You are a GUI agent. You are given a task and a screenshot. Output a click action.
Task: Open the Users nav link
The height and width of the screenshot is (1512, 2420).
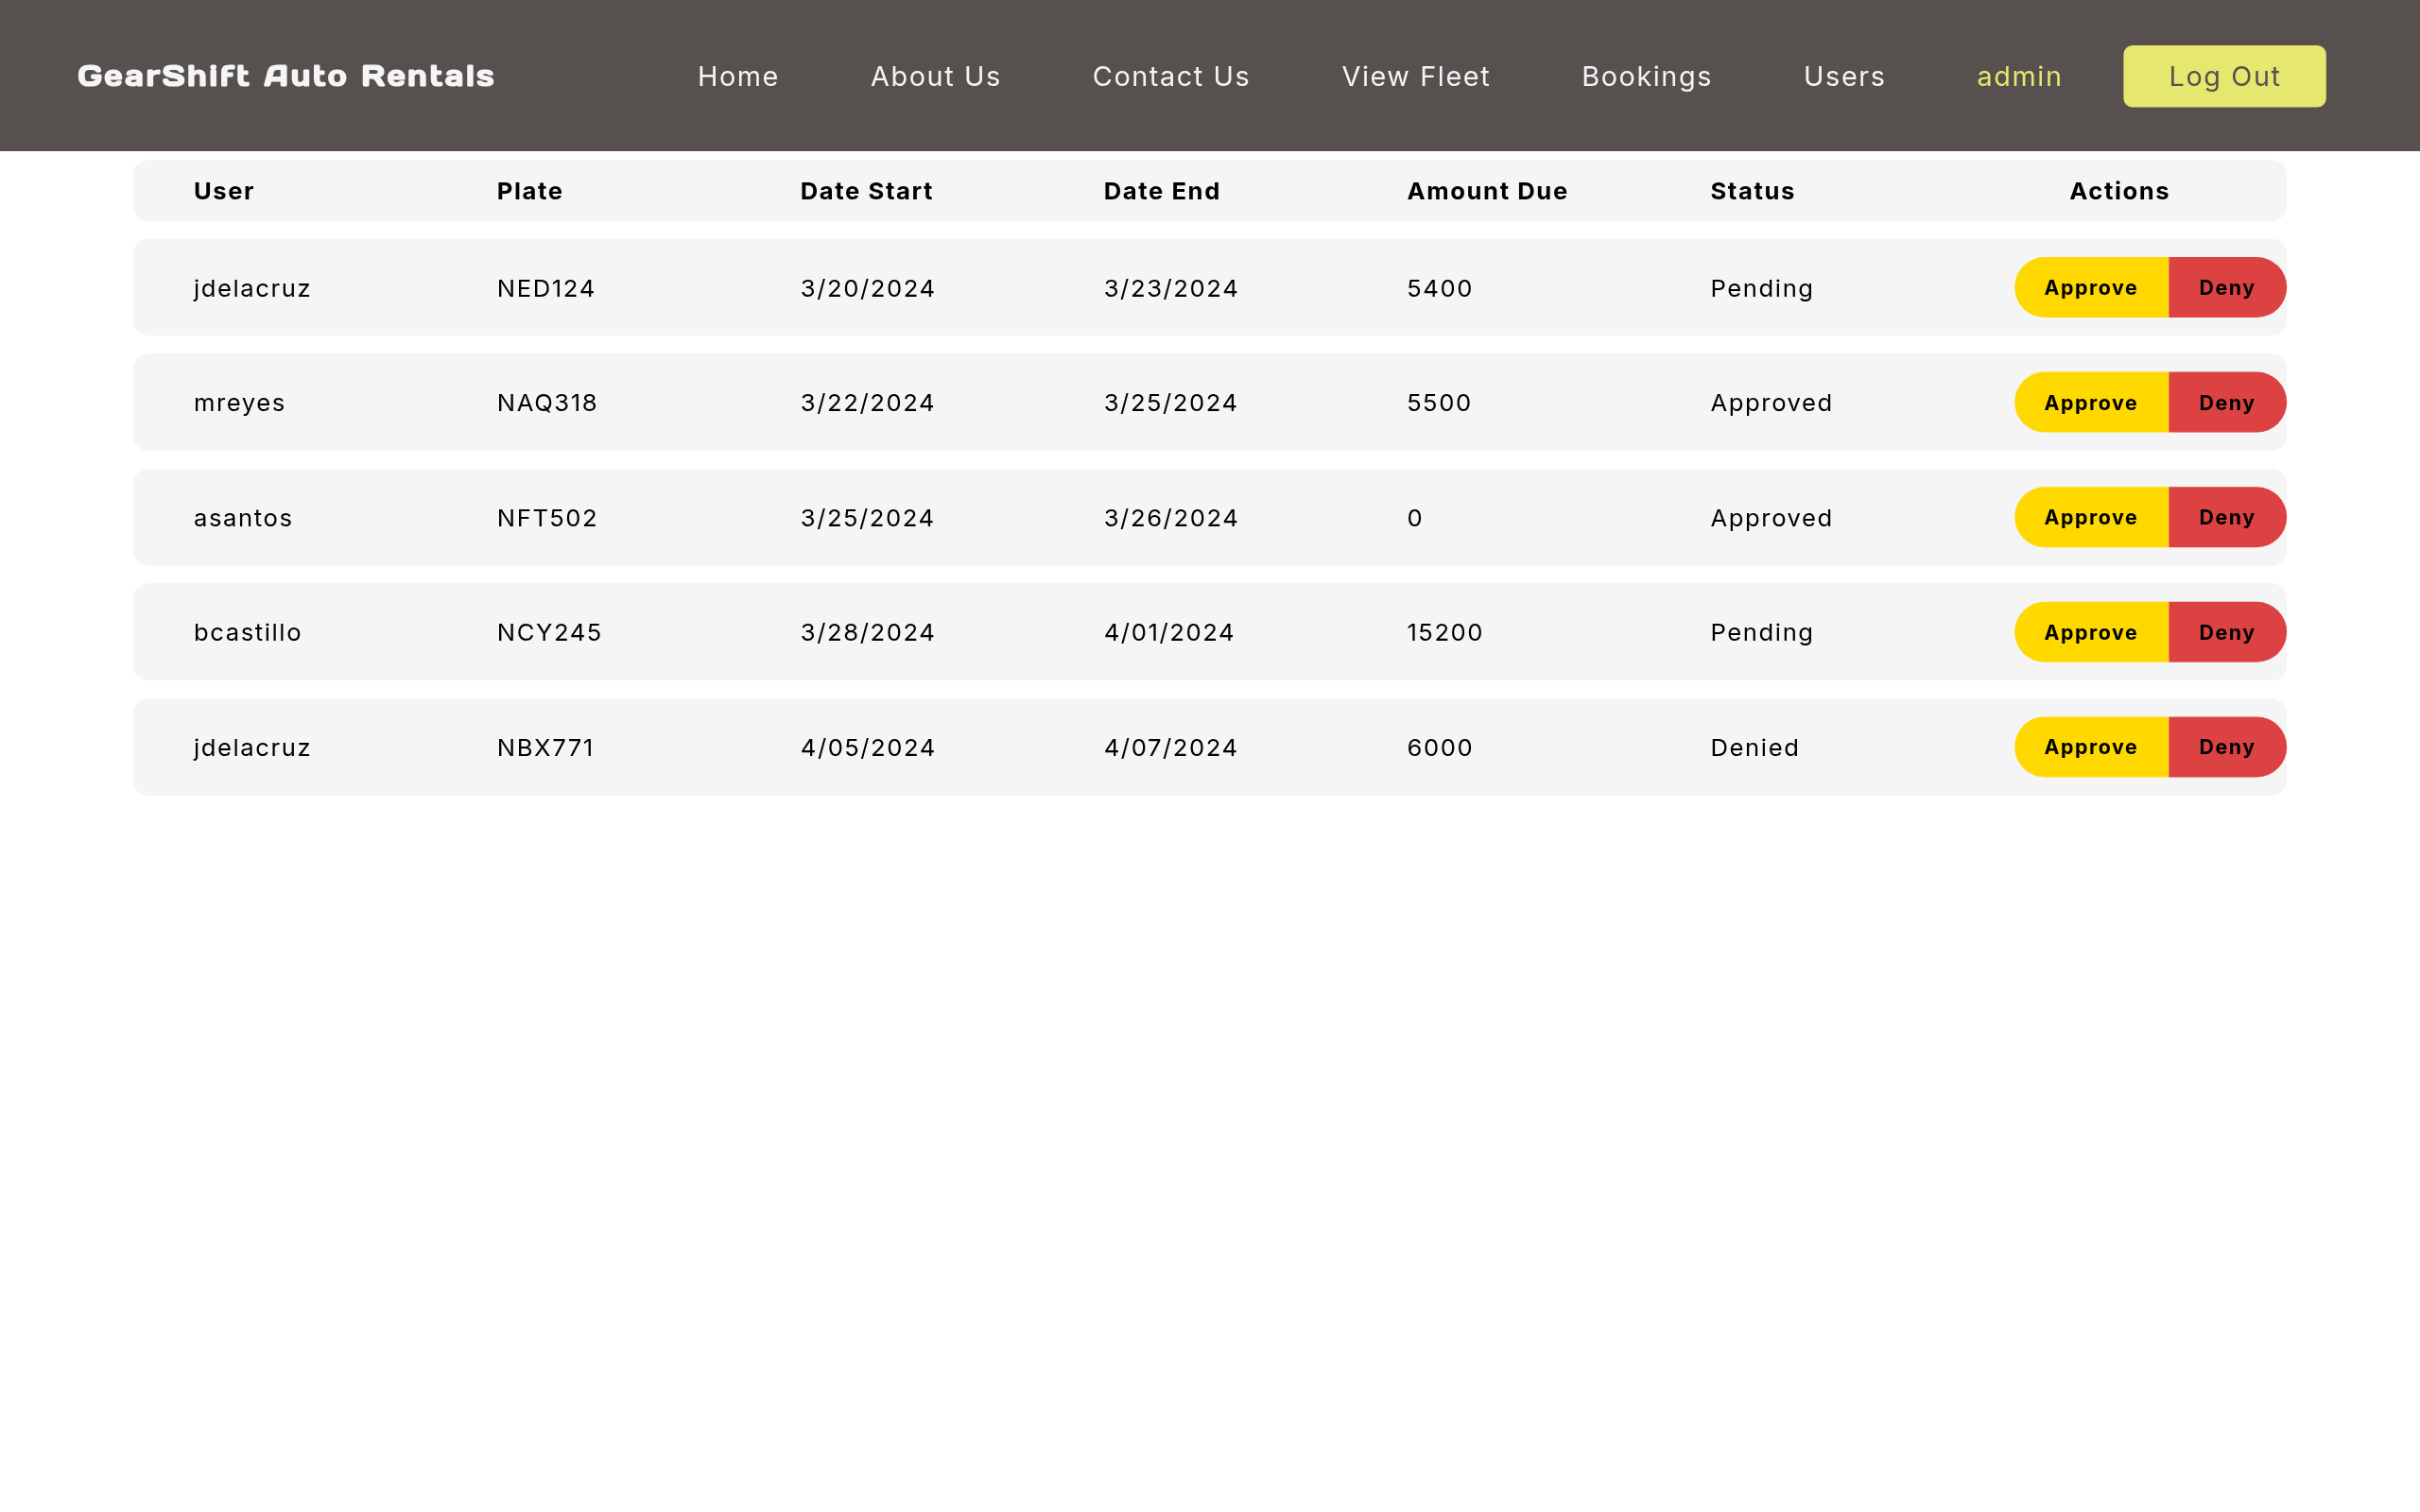pos(1844,76)
